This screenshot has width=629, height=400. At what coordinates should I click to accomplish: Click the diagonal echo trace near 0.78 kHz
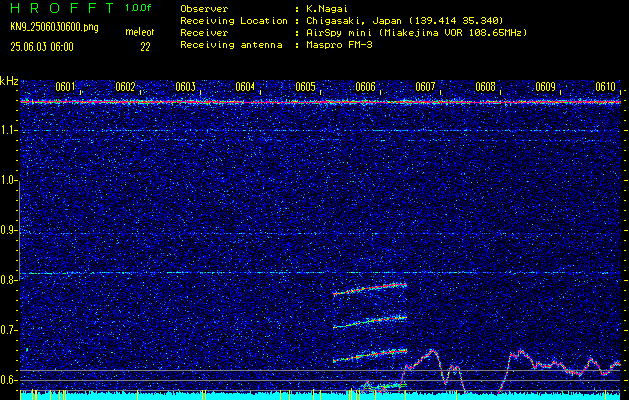(x=370, y=289)
